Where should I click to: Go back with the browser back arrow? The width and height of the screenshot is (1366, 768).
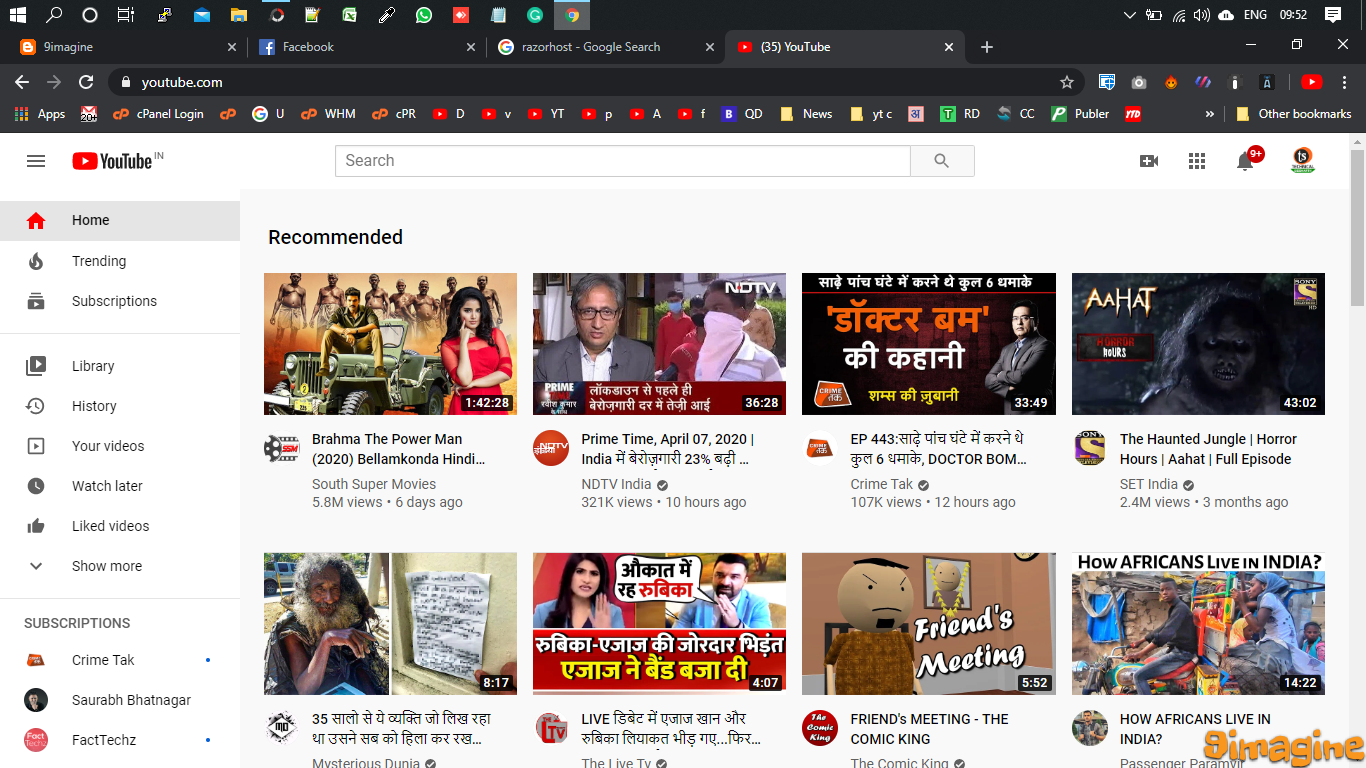(22, 82)
